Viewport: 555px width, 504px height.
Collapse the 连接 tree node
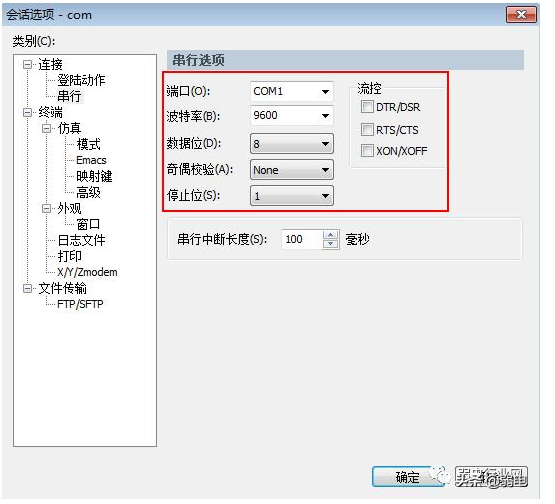(x=27, y=65)
